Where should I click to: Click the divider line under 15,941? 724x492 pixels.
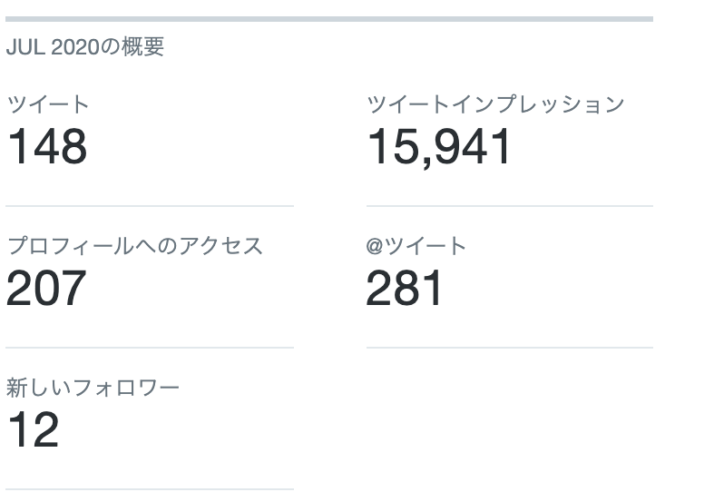[x=510, y=206]
